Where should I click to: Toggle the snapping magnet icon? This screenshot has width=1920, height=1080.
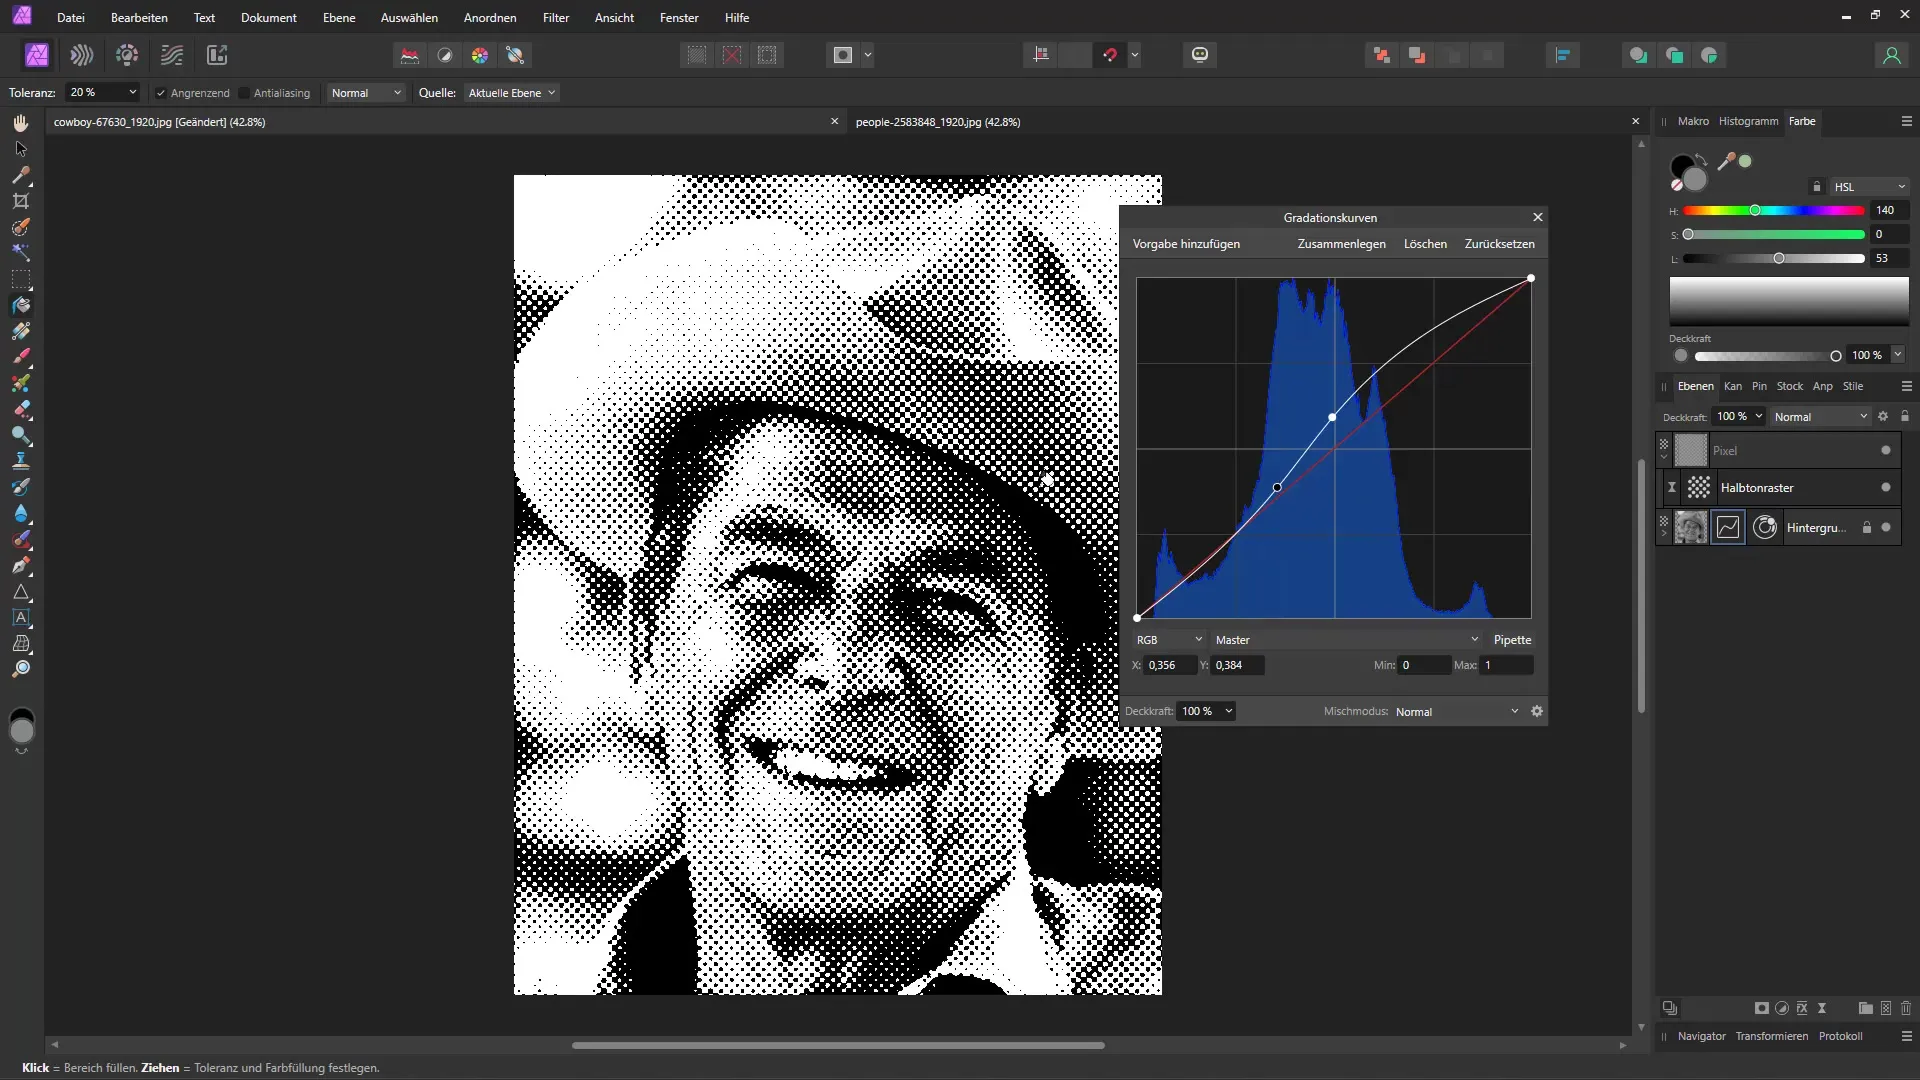point(1110,55)
